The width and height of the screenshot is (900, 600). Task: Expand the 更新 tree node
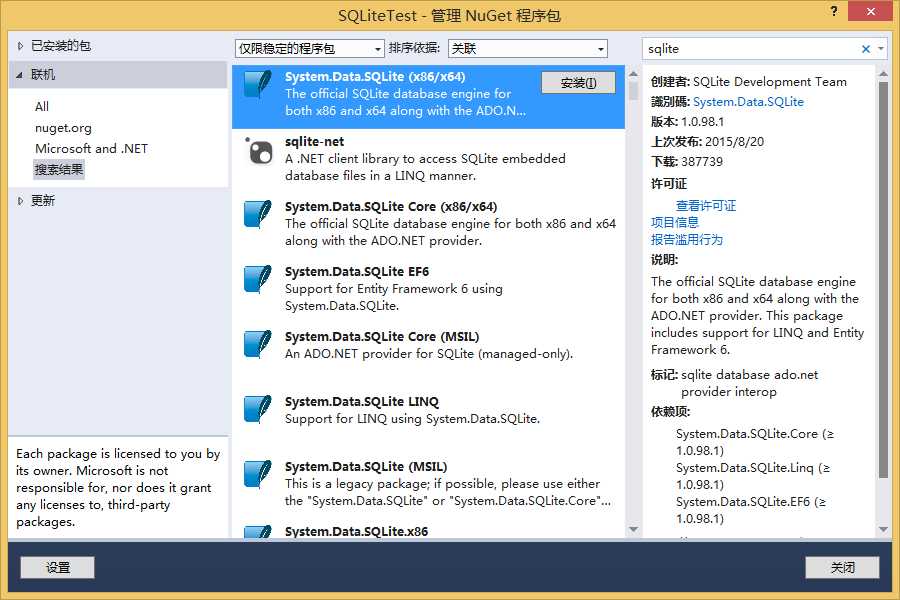[20, 201]
